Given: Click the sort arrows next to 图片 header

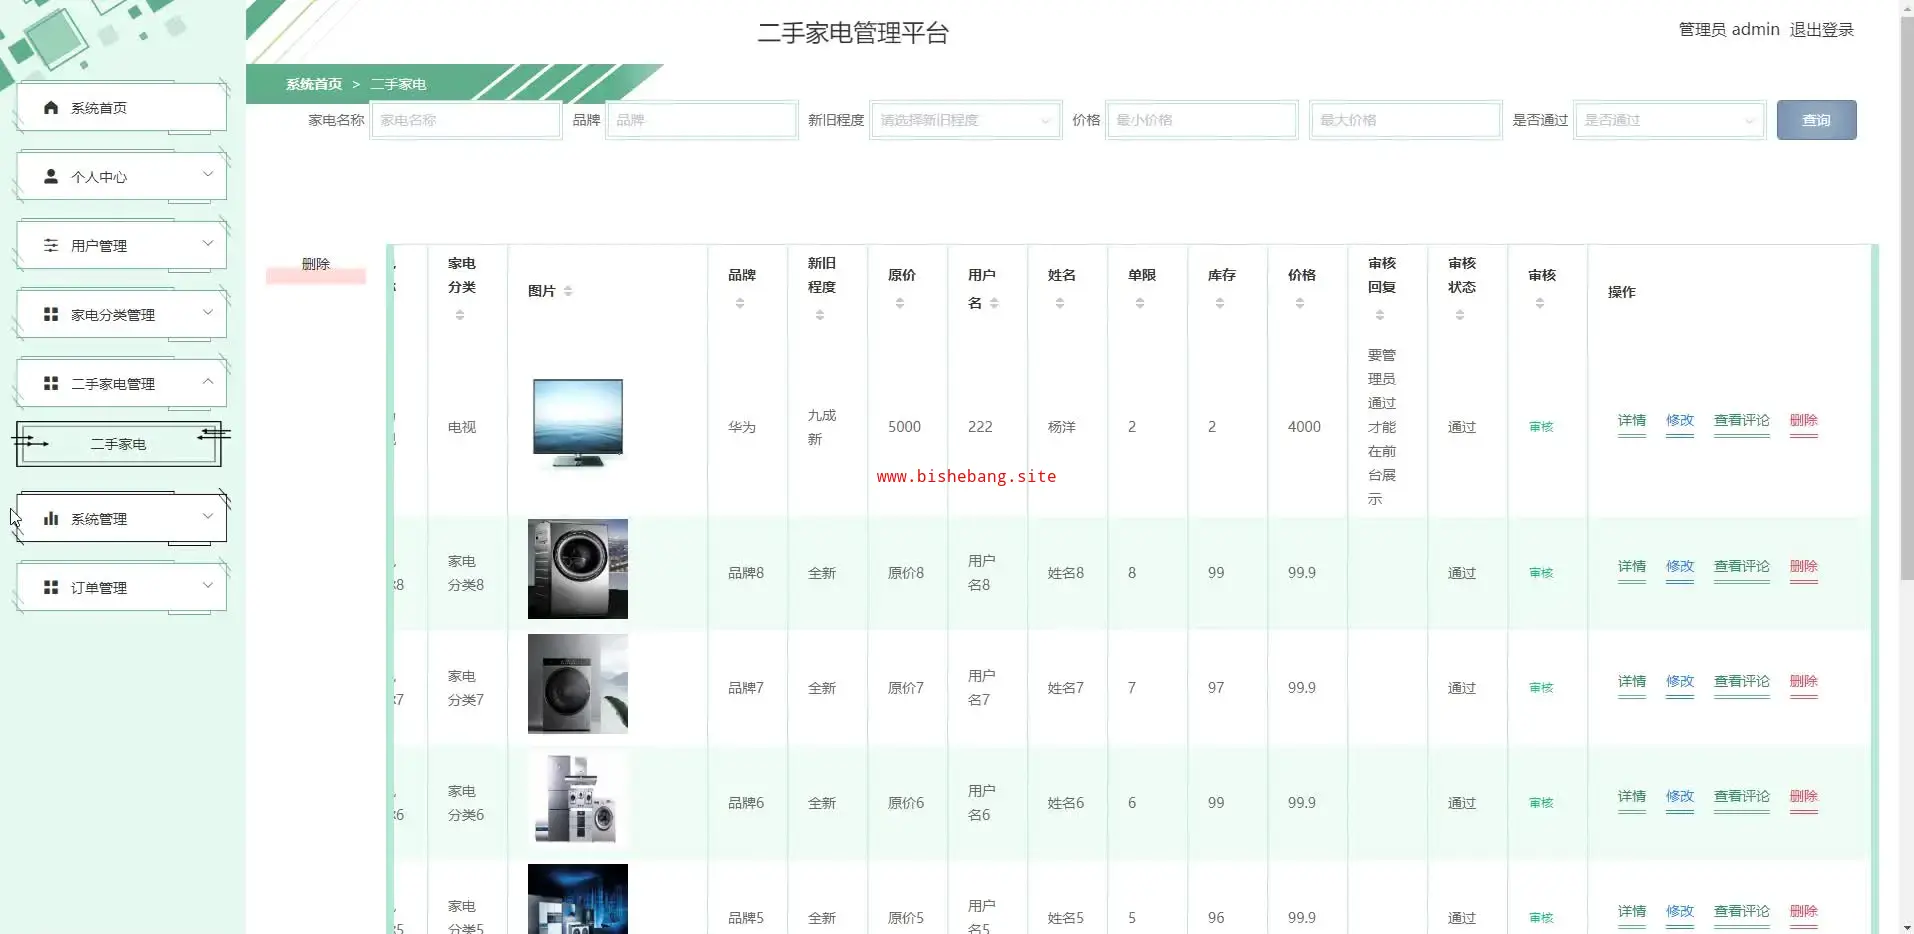Looking at the screenshot, I should click(x=568, y=291).
